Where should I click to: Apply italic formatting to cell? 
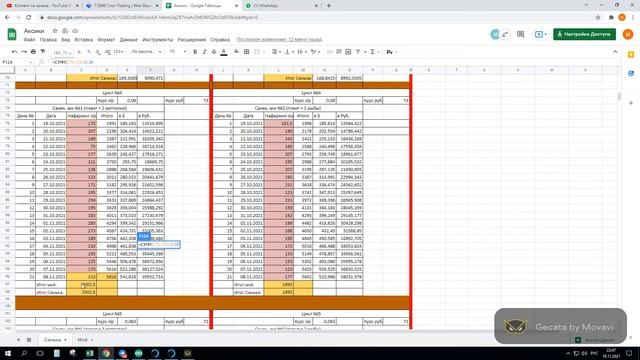click(x=204, y=52)
